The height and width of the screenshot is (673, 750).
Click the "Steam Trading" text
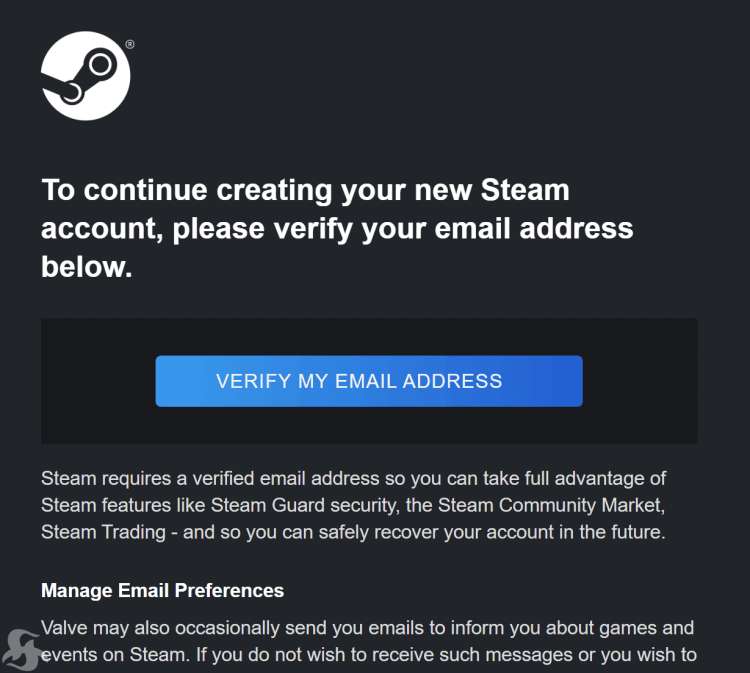(x=103, y=532)
